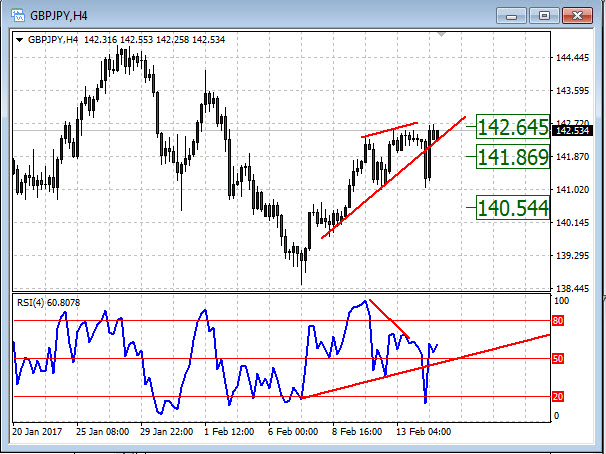This screenshot has height=454, width=606.
Task: Click the GBPJPY,H4 window title text
Action: click(59, 15)
